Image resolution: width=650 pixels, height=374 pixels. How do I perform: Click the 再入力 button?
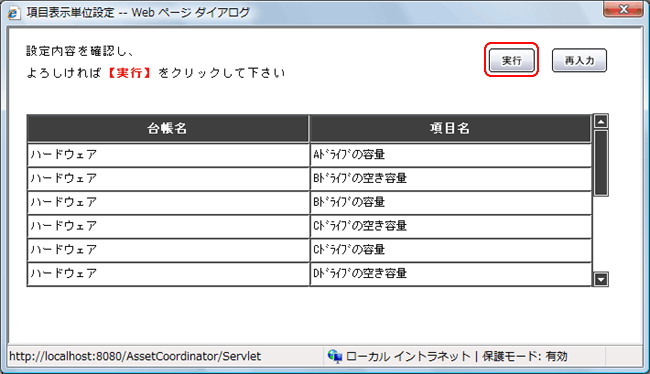[x=579, y=60]
